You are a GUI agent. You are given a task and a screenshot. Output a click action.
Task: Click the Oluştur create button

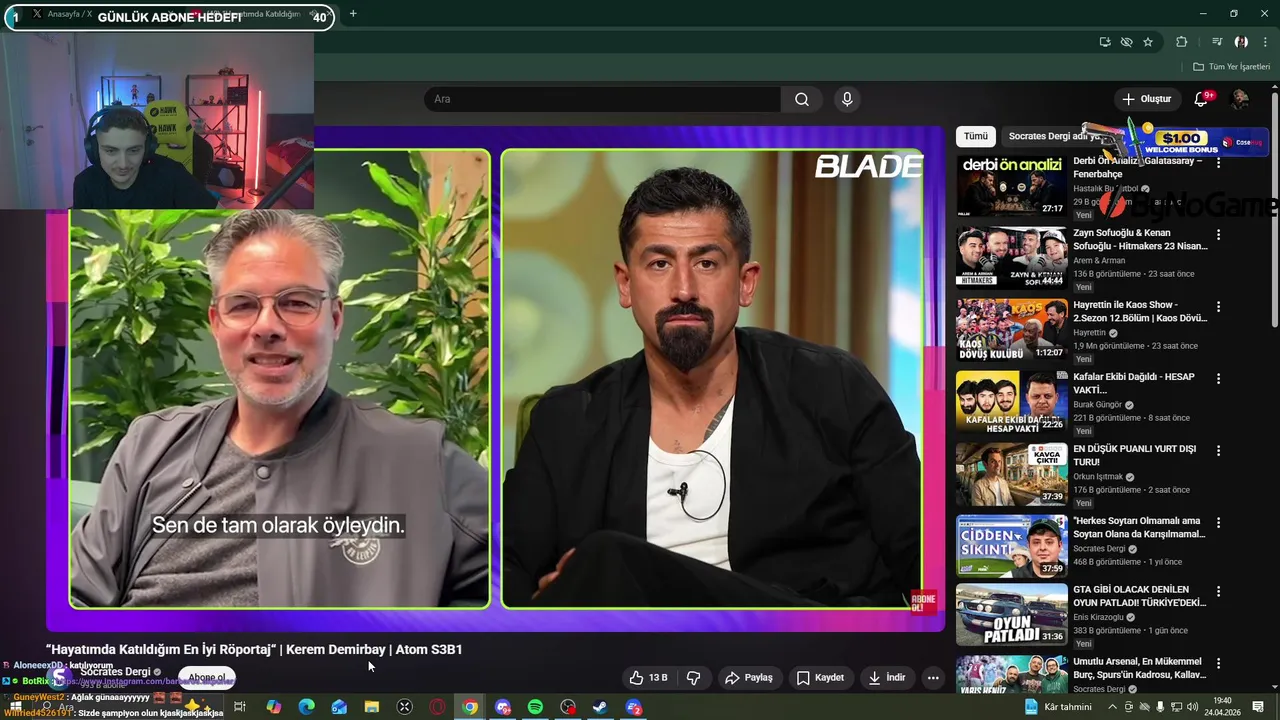point(1146,99)
